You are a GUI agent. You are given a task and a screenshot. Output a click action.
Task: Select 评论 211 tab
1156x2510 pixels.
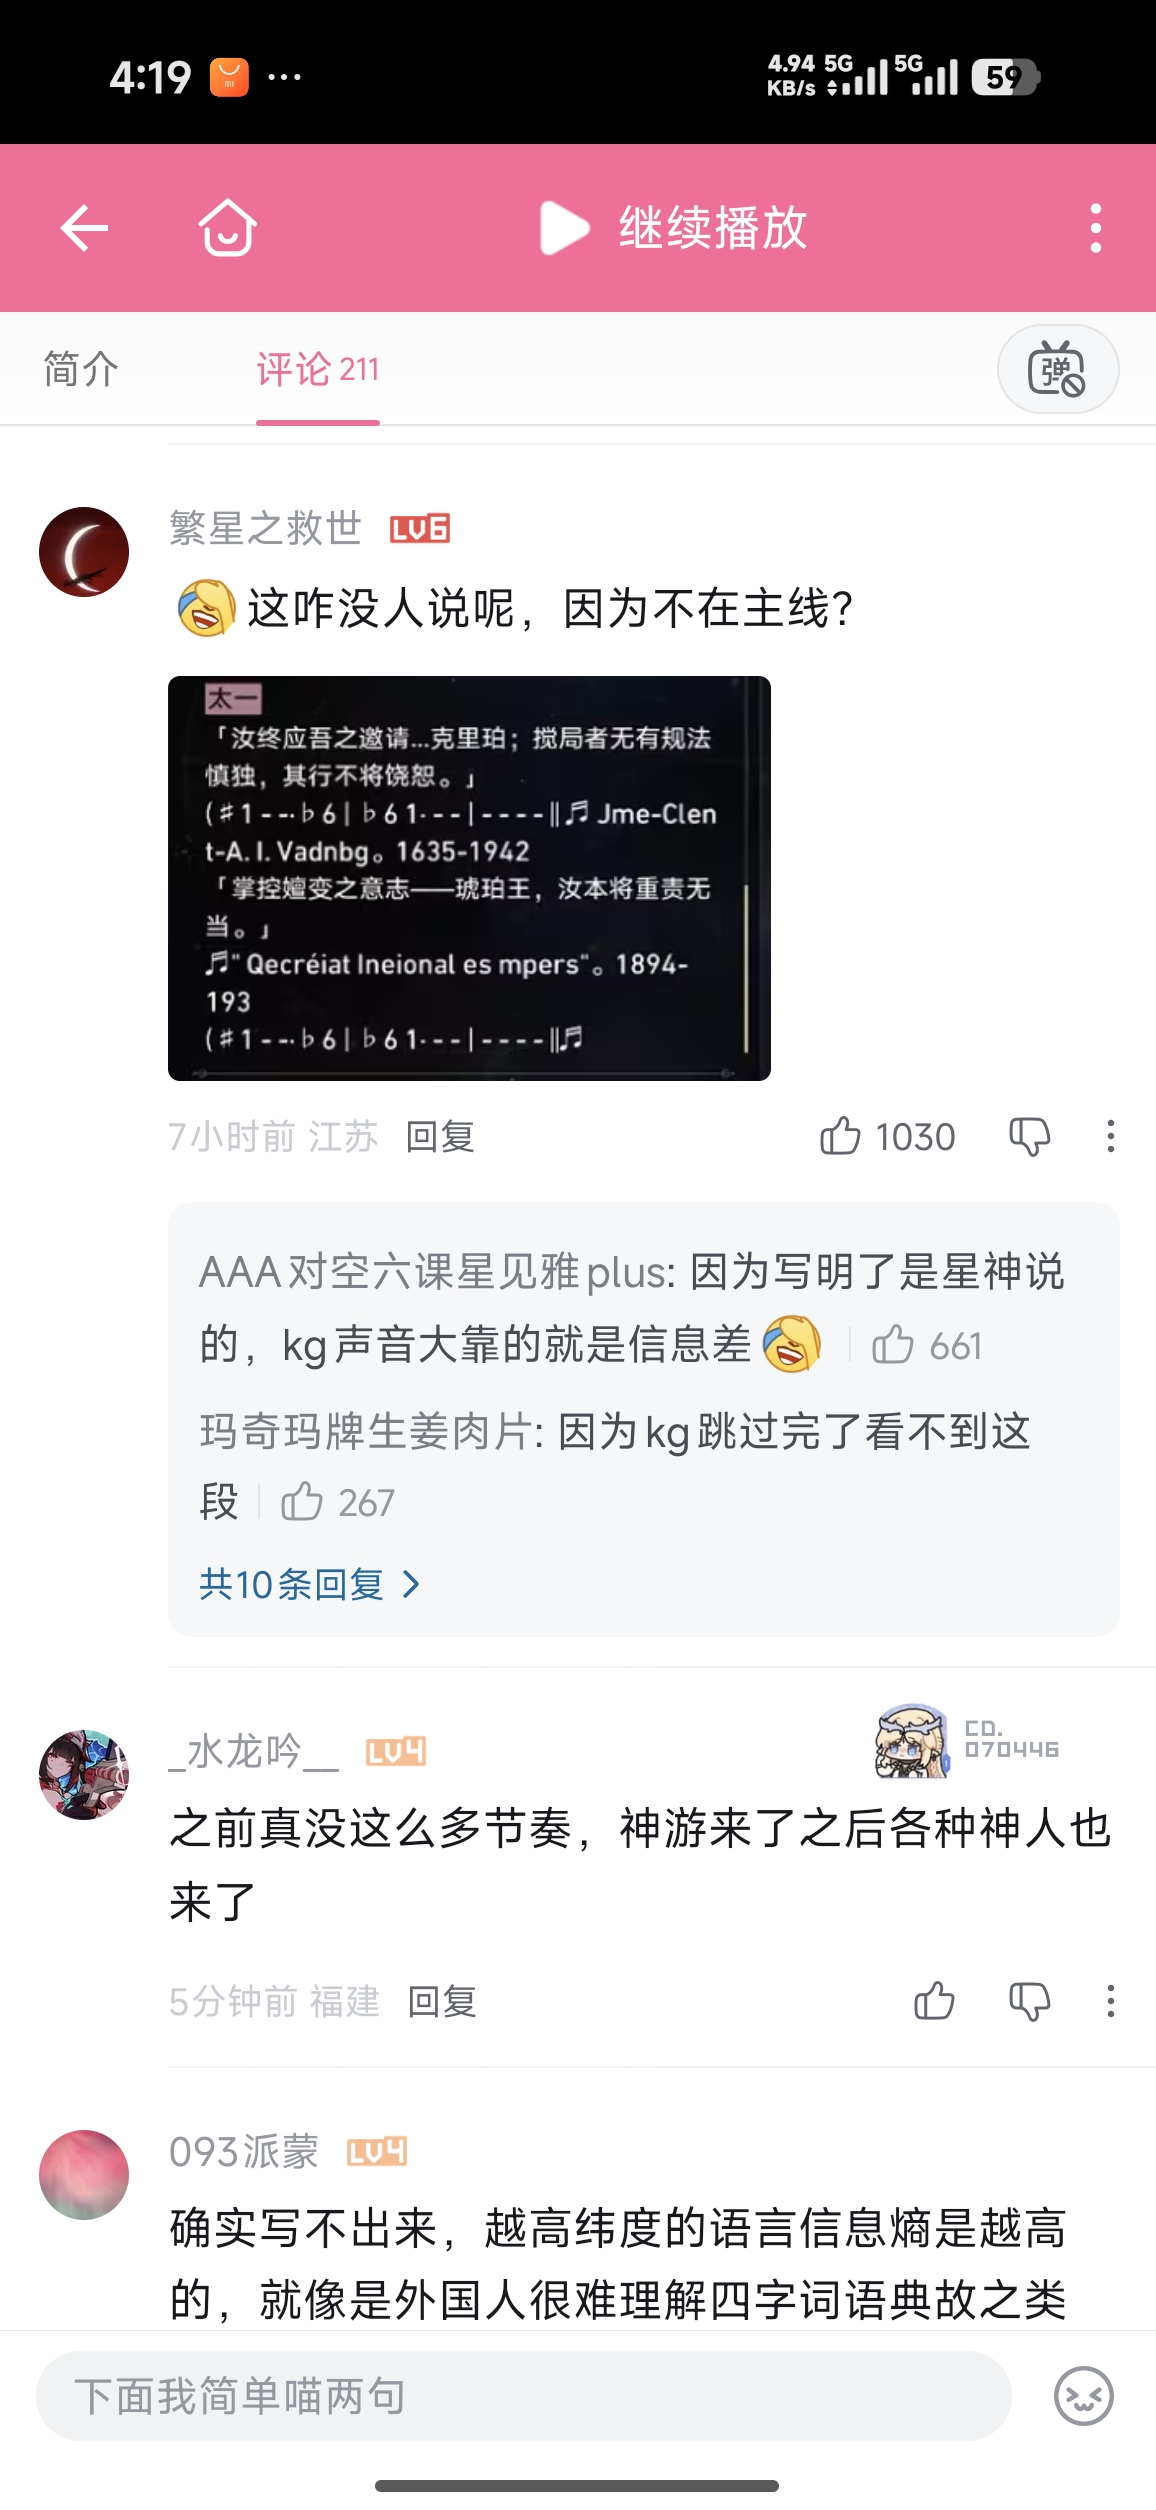tap(318, 369)
